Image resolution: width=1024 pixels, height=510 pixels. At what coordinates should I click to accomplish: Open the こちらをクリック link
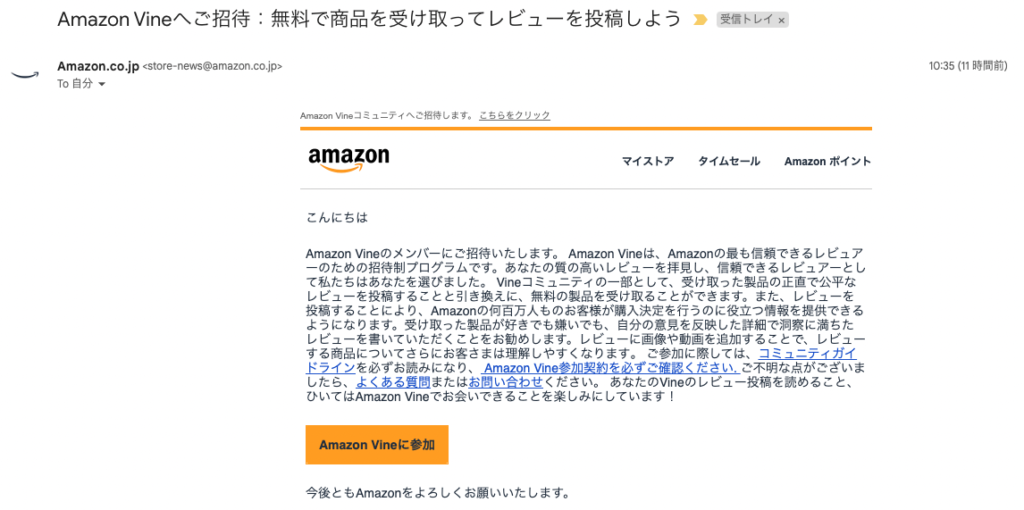tap(514, 115)
